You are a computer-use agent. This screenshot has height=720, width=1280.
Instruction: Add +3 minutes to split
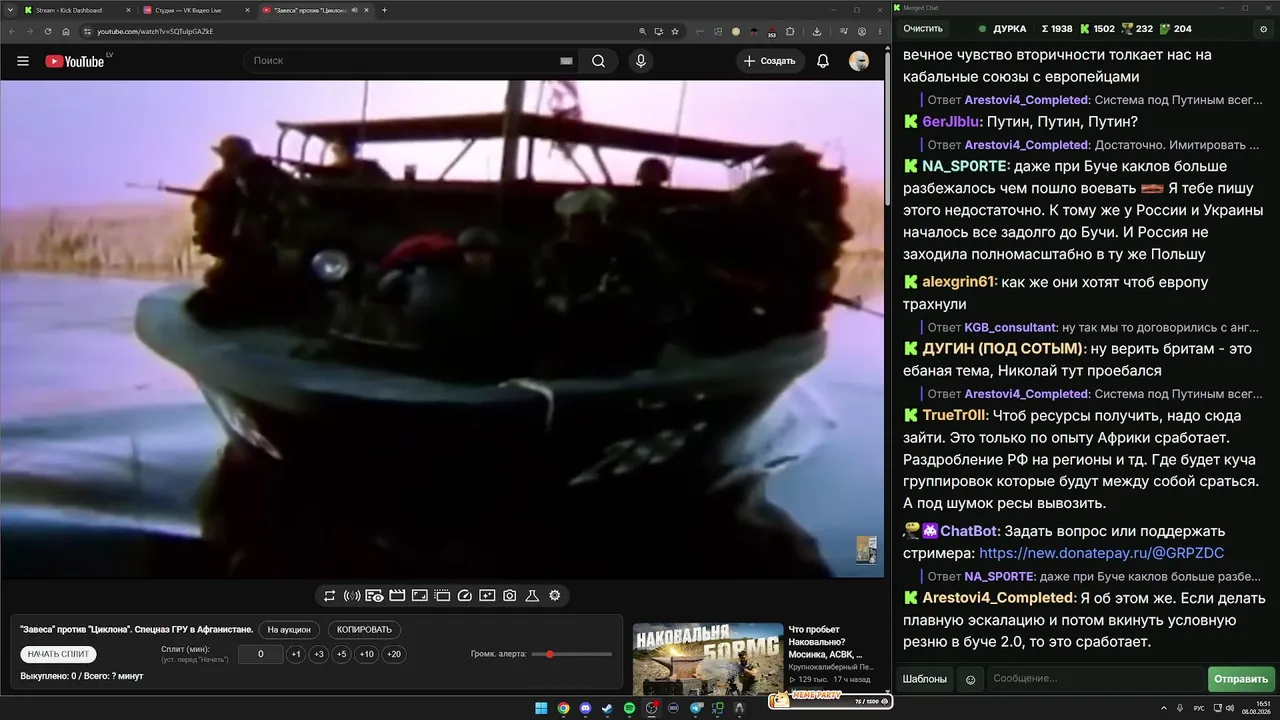pyautogui.click(x=319, y=654)
